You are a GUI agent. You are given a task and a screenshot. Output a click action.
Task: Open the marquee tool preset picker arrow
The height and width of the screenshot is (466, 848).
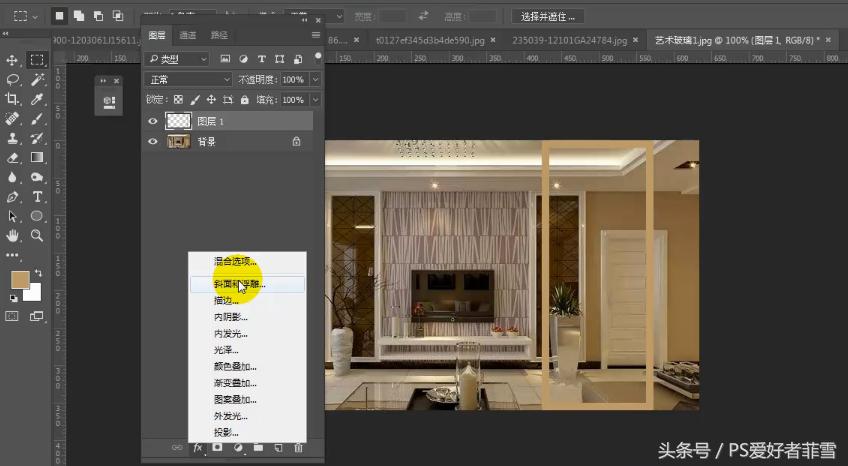tap(35, 17)
